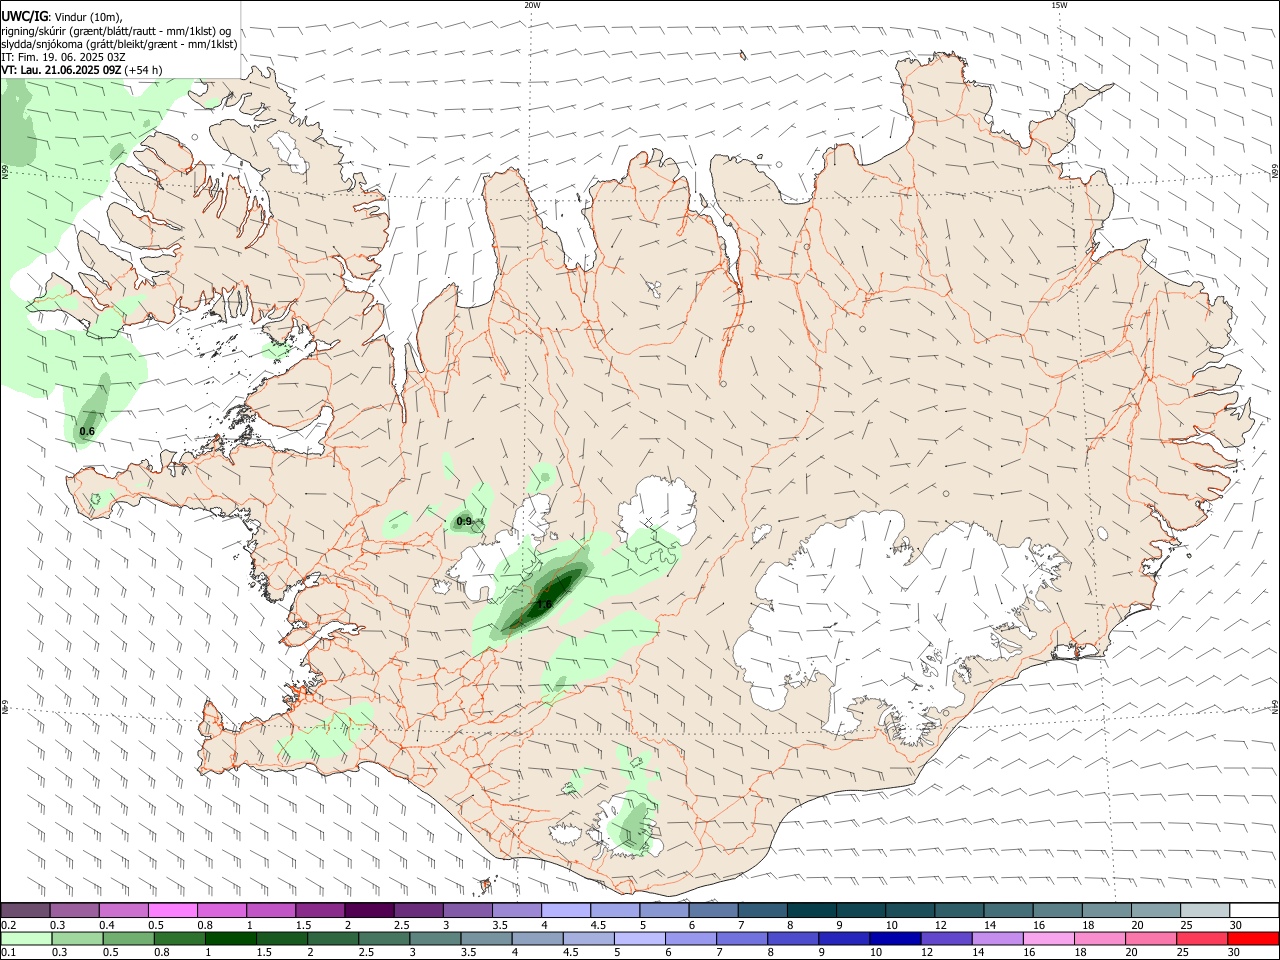Click the red-pink 25 swatch in lower legend

point(1201,938)
